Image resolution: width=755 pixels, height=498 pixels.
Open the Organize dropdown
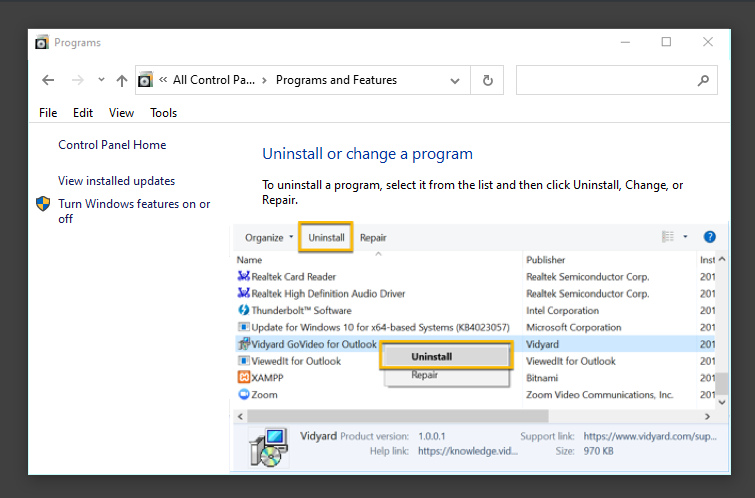pyautogui.click(x=269, y=237)
